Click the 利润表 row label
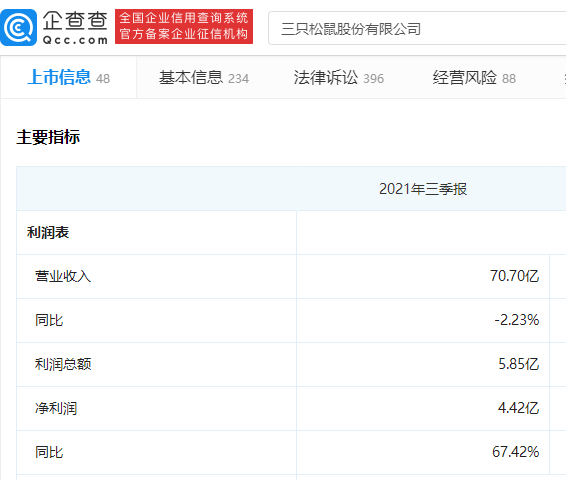 [48, 232]
